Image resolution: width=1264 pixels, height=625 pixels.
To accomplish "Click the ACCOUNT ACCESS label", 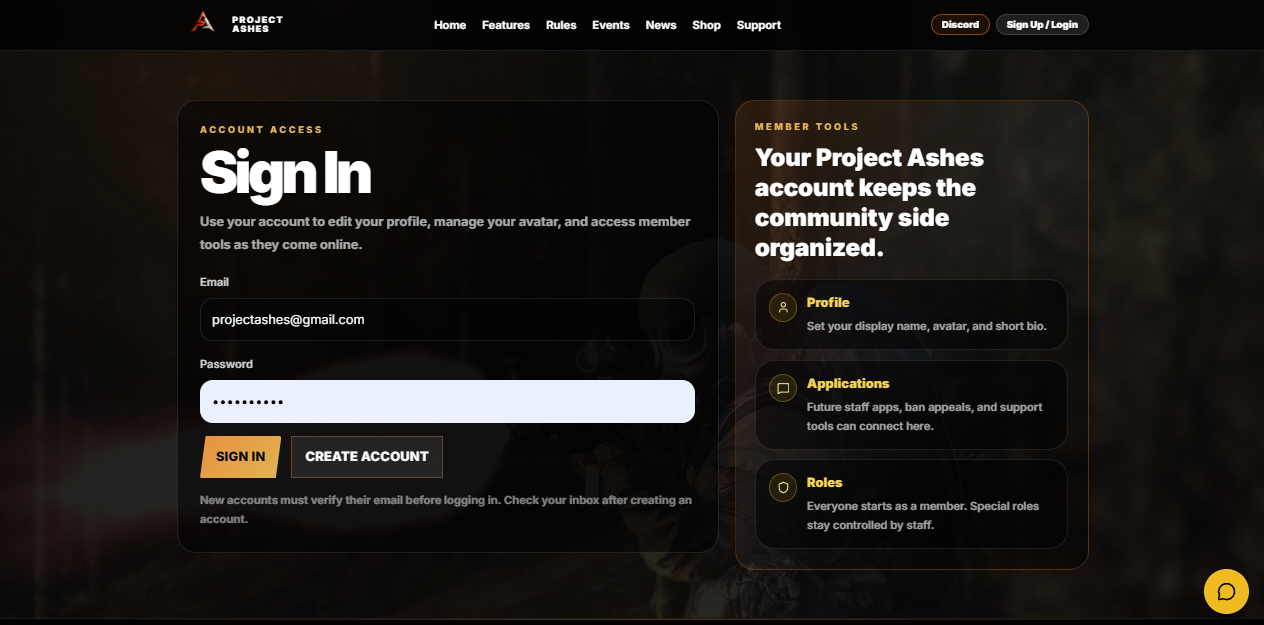I will tap(261, 130).
